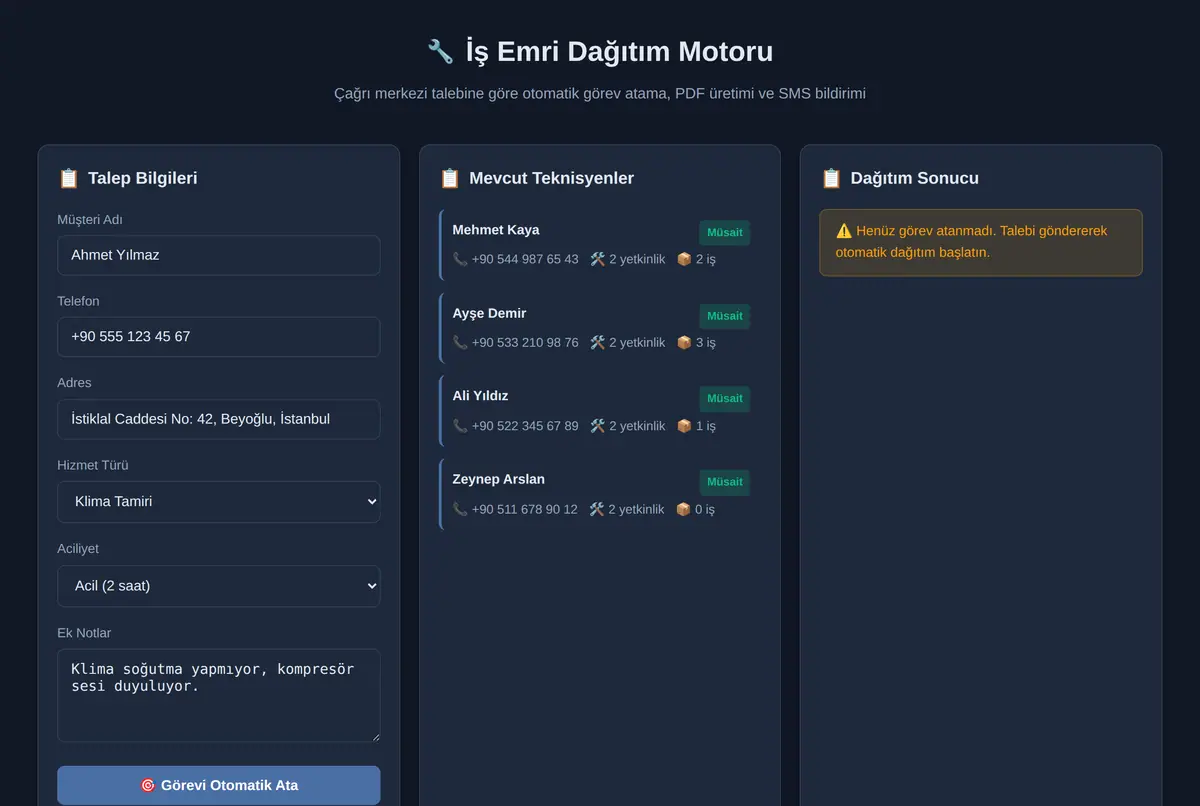This screenshot has width=1200, height=806.
Task: Click the phone icon in Mehmet Kaya's card
Action: 460,259
